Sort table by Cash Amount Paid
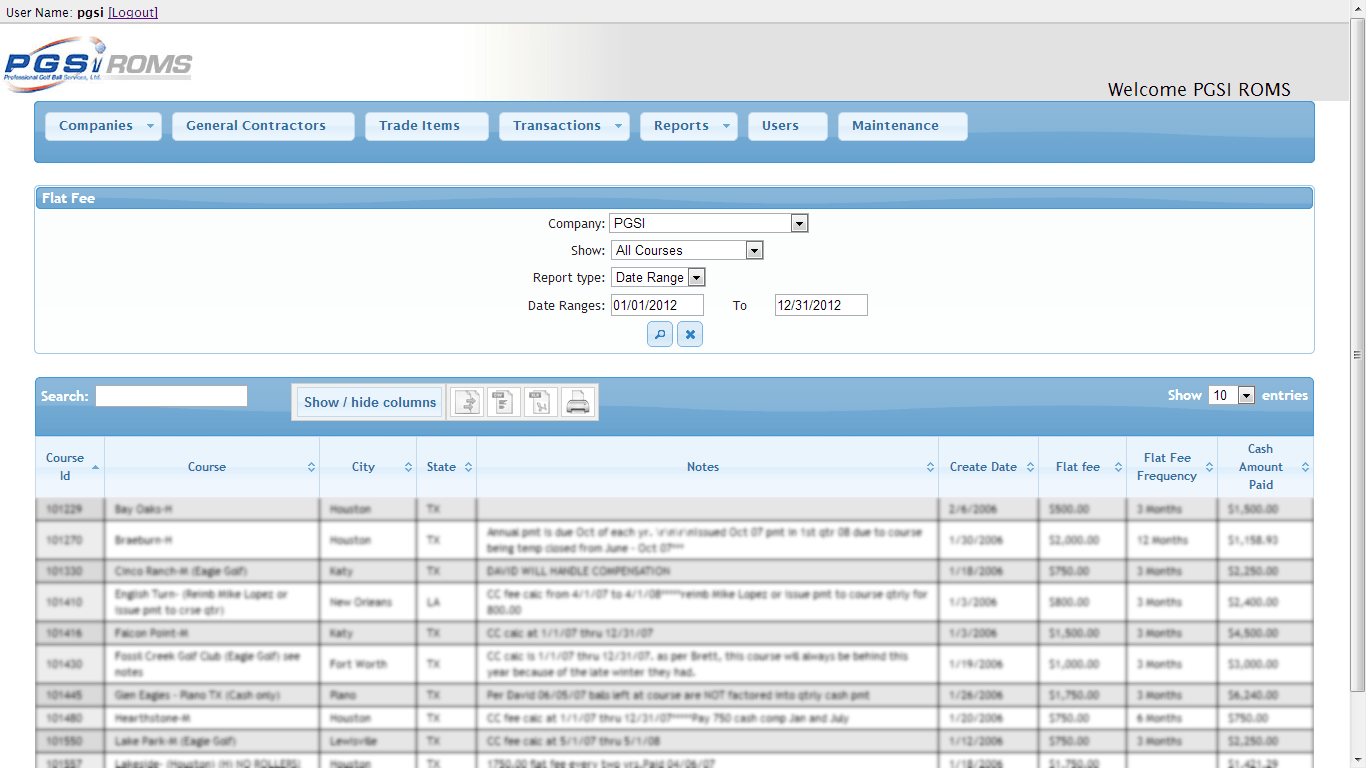 tap(1264, 467)
